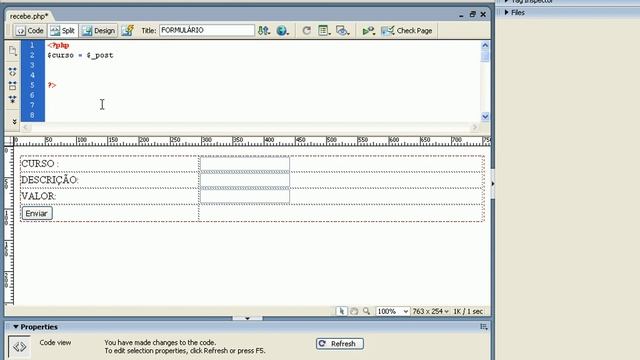Image resolution: width=640 pixels, height=360 pixels.
Task: Click the code view scroll down arrow
Action: [485, 117]
